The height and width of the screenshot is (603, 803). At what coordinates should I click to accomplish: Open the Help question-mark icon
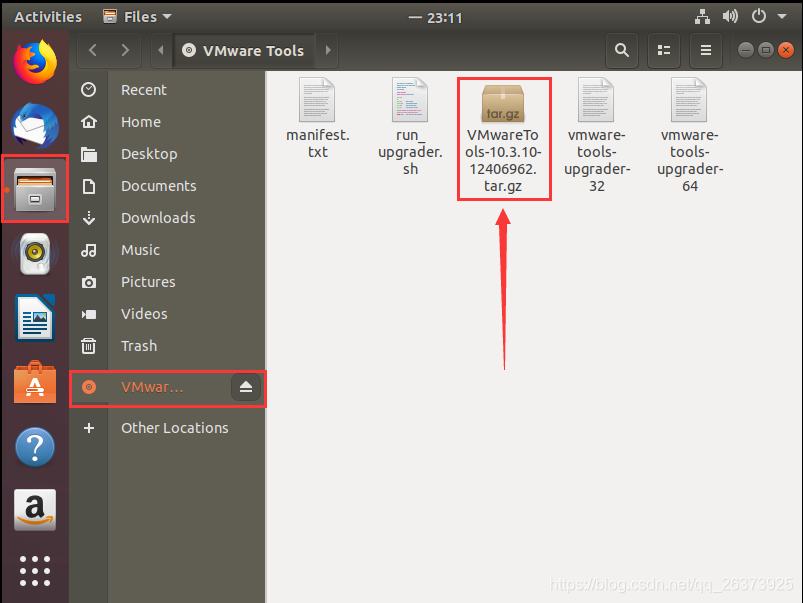coord(35,447)
